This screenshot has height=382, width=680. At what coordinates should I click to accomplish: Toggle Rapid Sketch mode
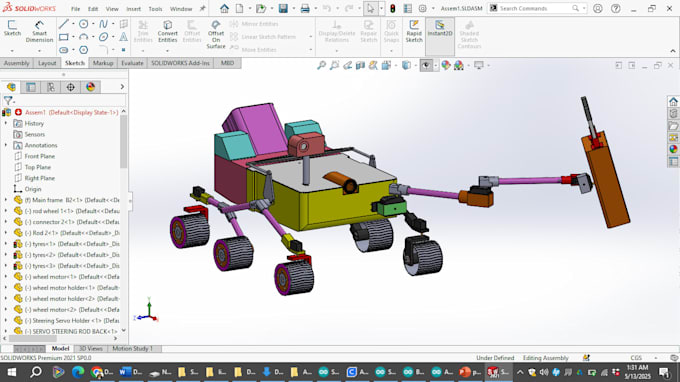click(414, 31)
